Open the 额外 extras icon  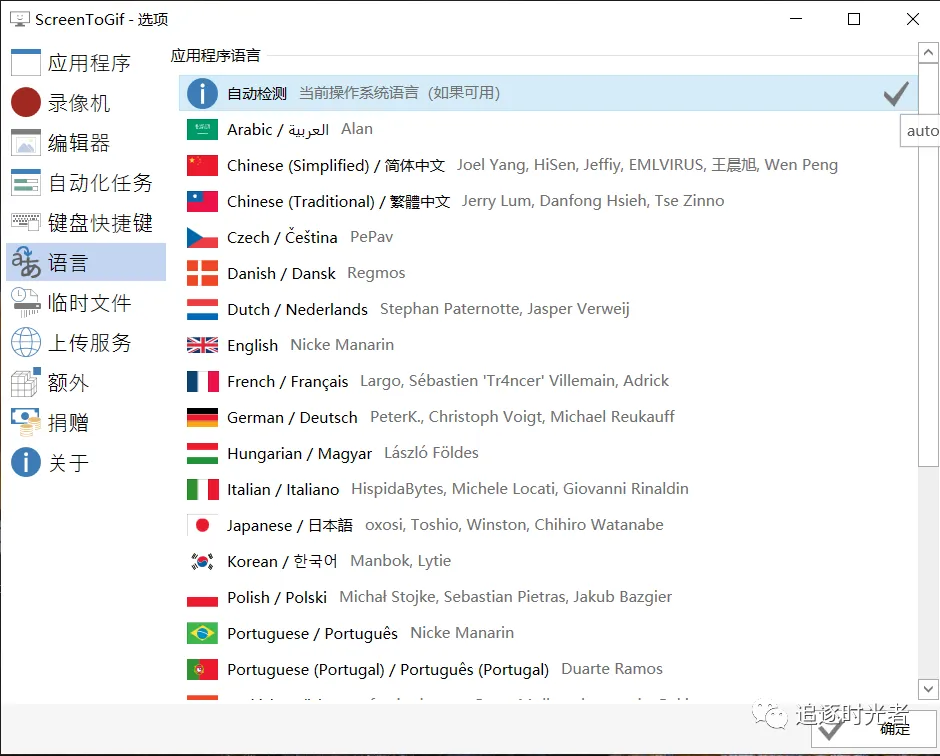pos(26,382)
